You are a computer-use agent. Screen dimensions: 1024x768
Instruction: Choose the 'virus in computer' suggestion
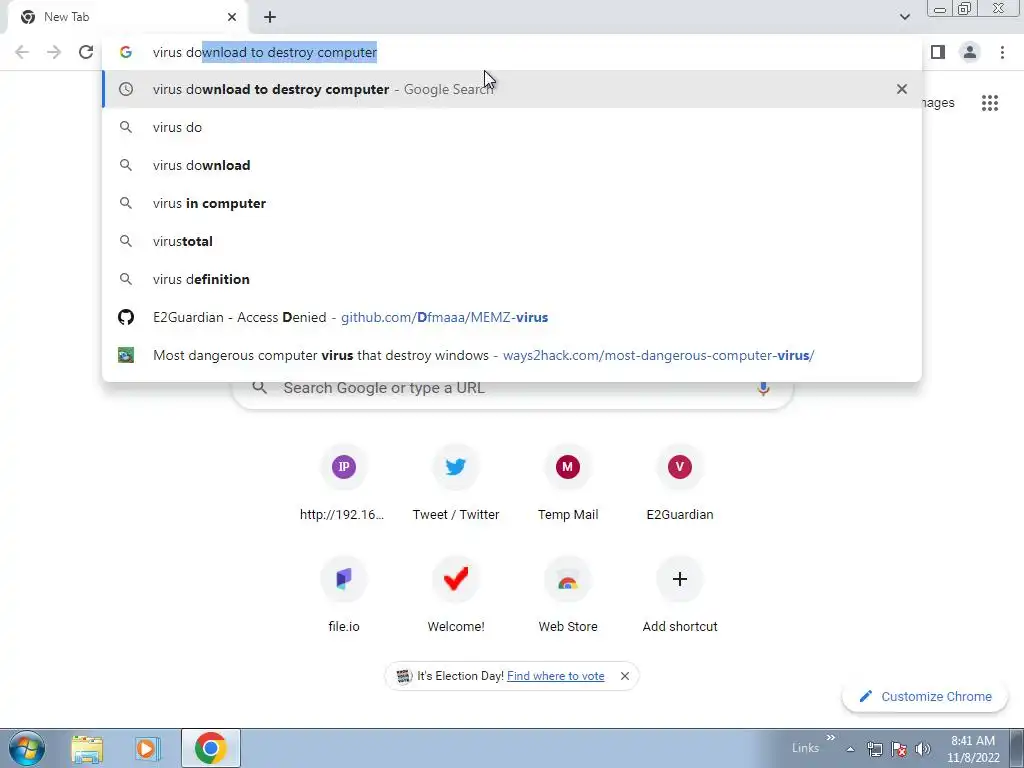tap(512, 203)
